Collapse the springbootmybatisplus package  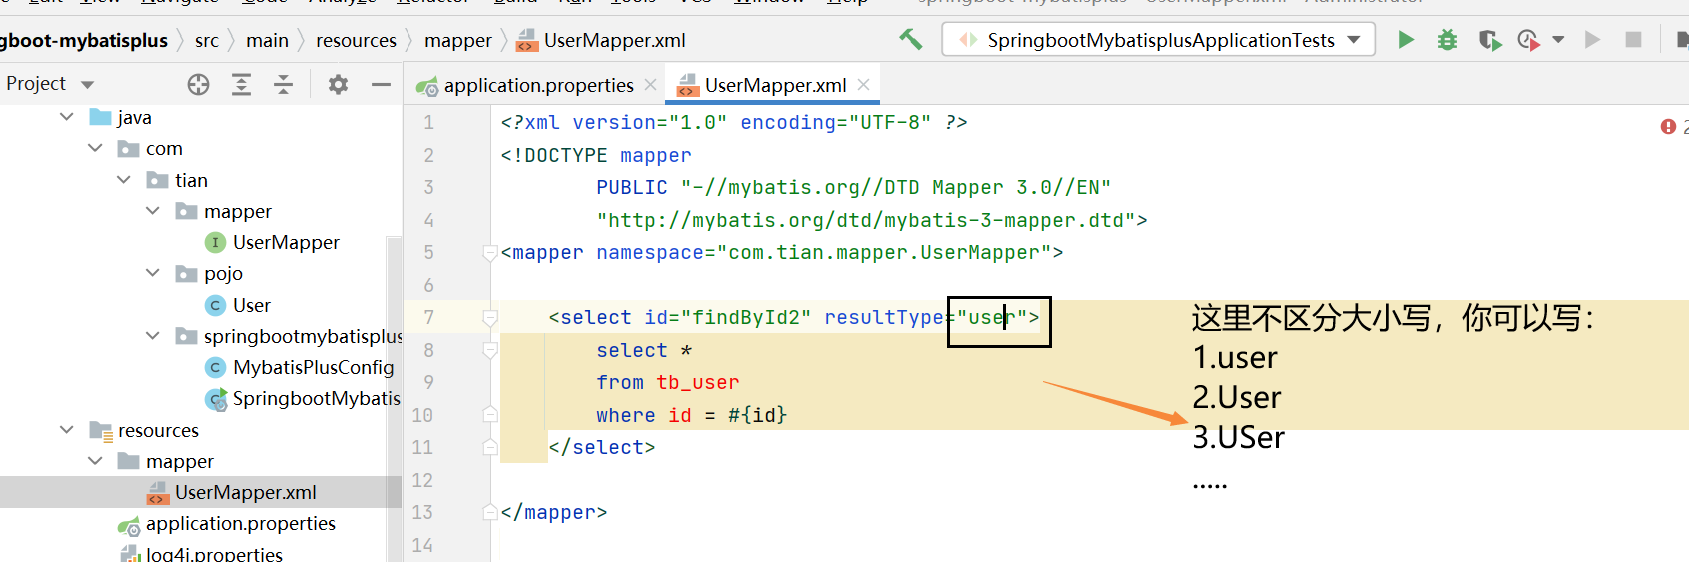coord(153,336)
